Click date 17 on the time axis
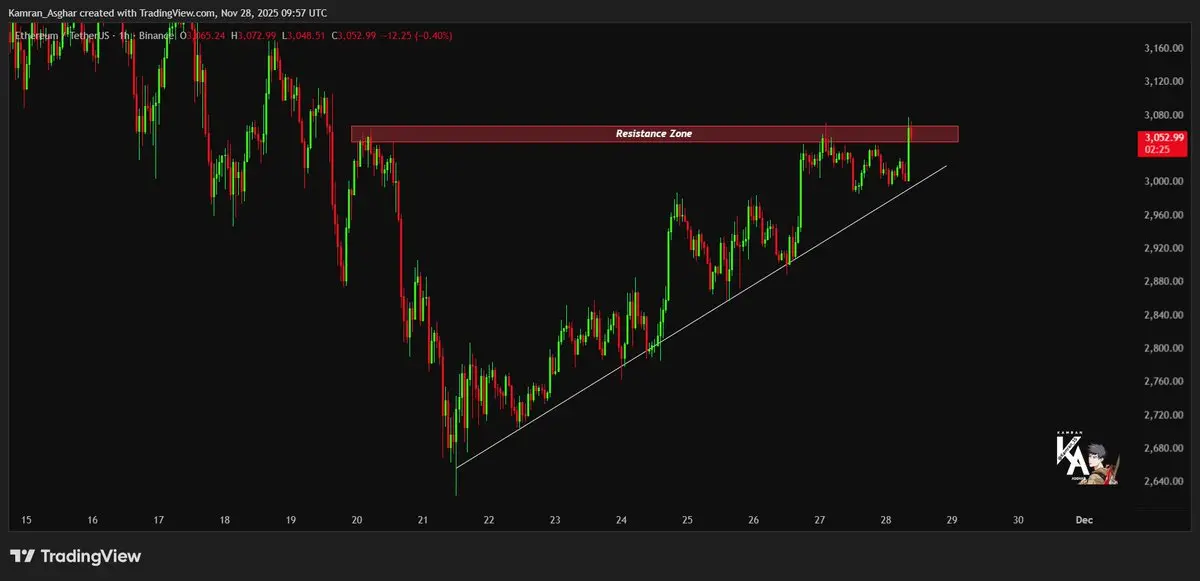The image size is (1200, 581). pos(158,520)
